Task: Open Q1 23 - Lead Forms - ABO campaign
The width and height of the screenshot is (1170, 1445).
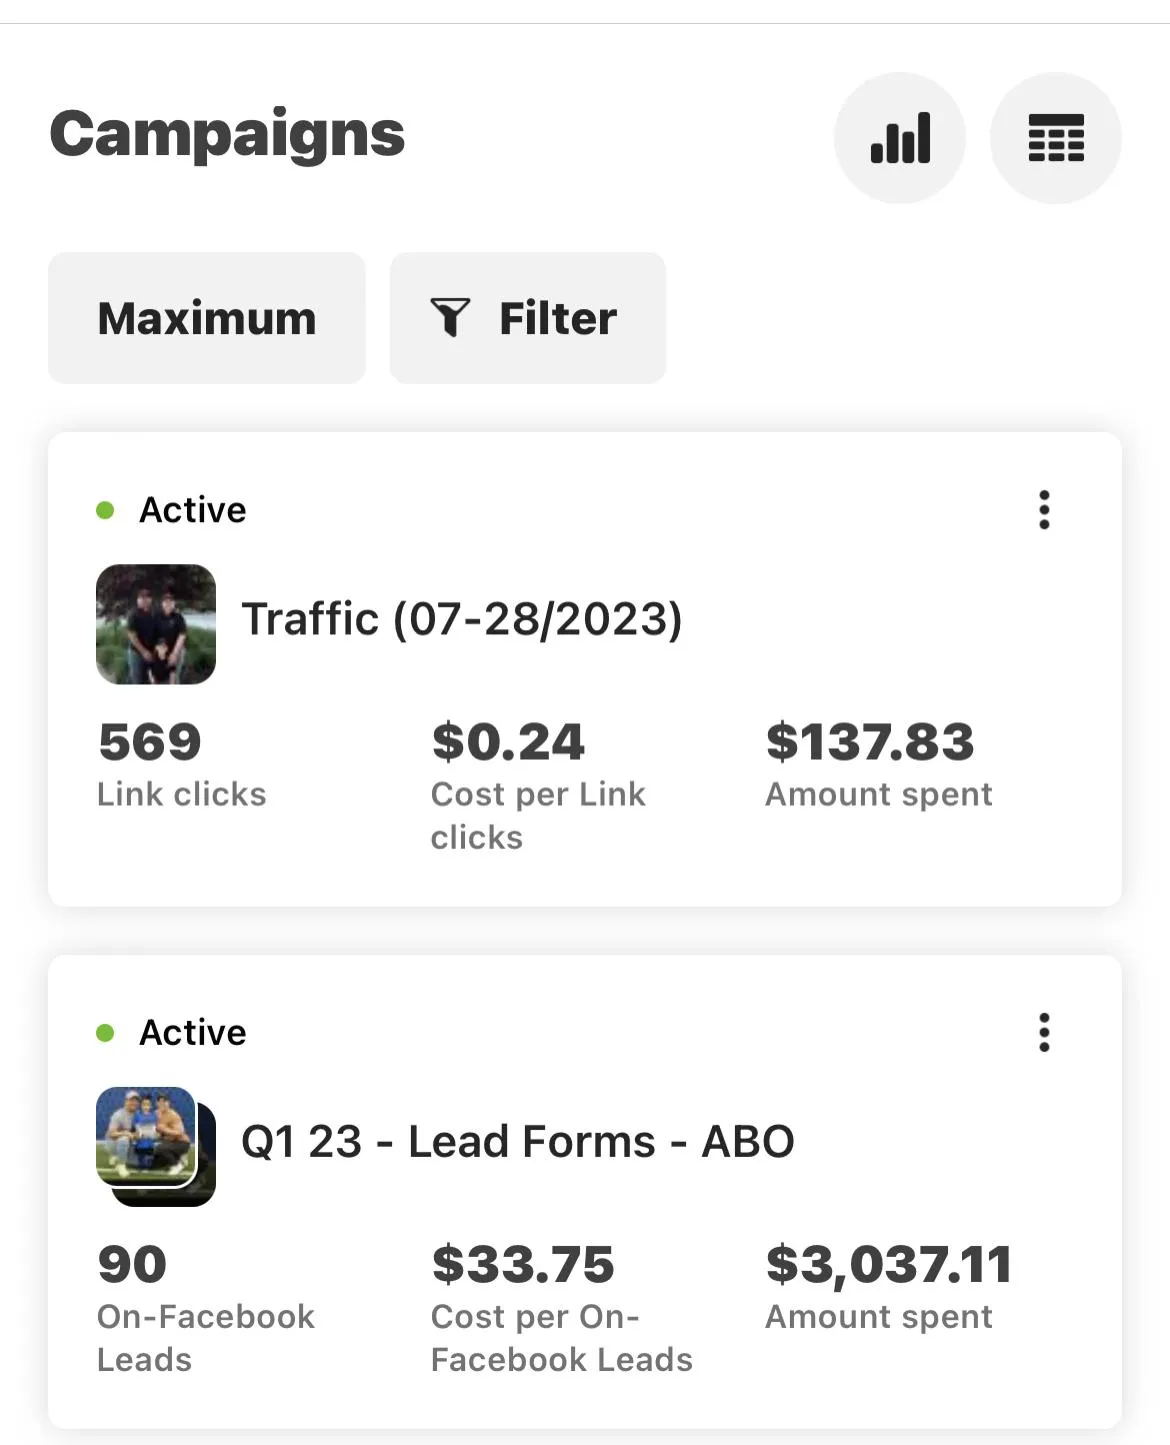Action: click(517, 1141)
